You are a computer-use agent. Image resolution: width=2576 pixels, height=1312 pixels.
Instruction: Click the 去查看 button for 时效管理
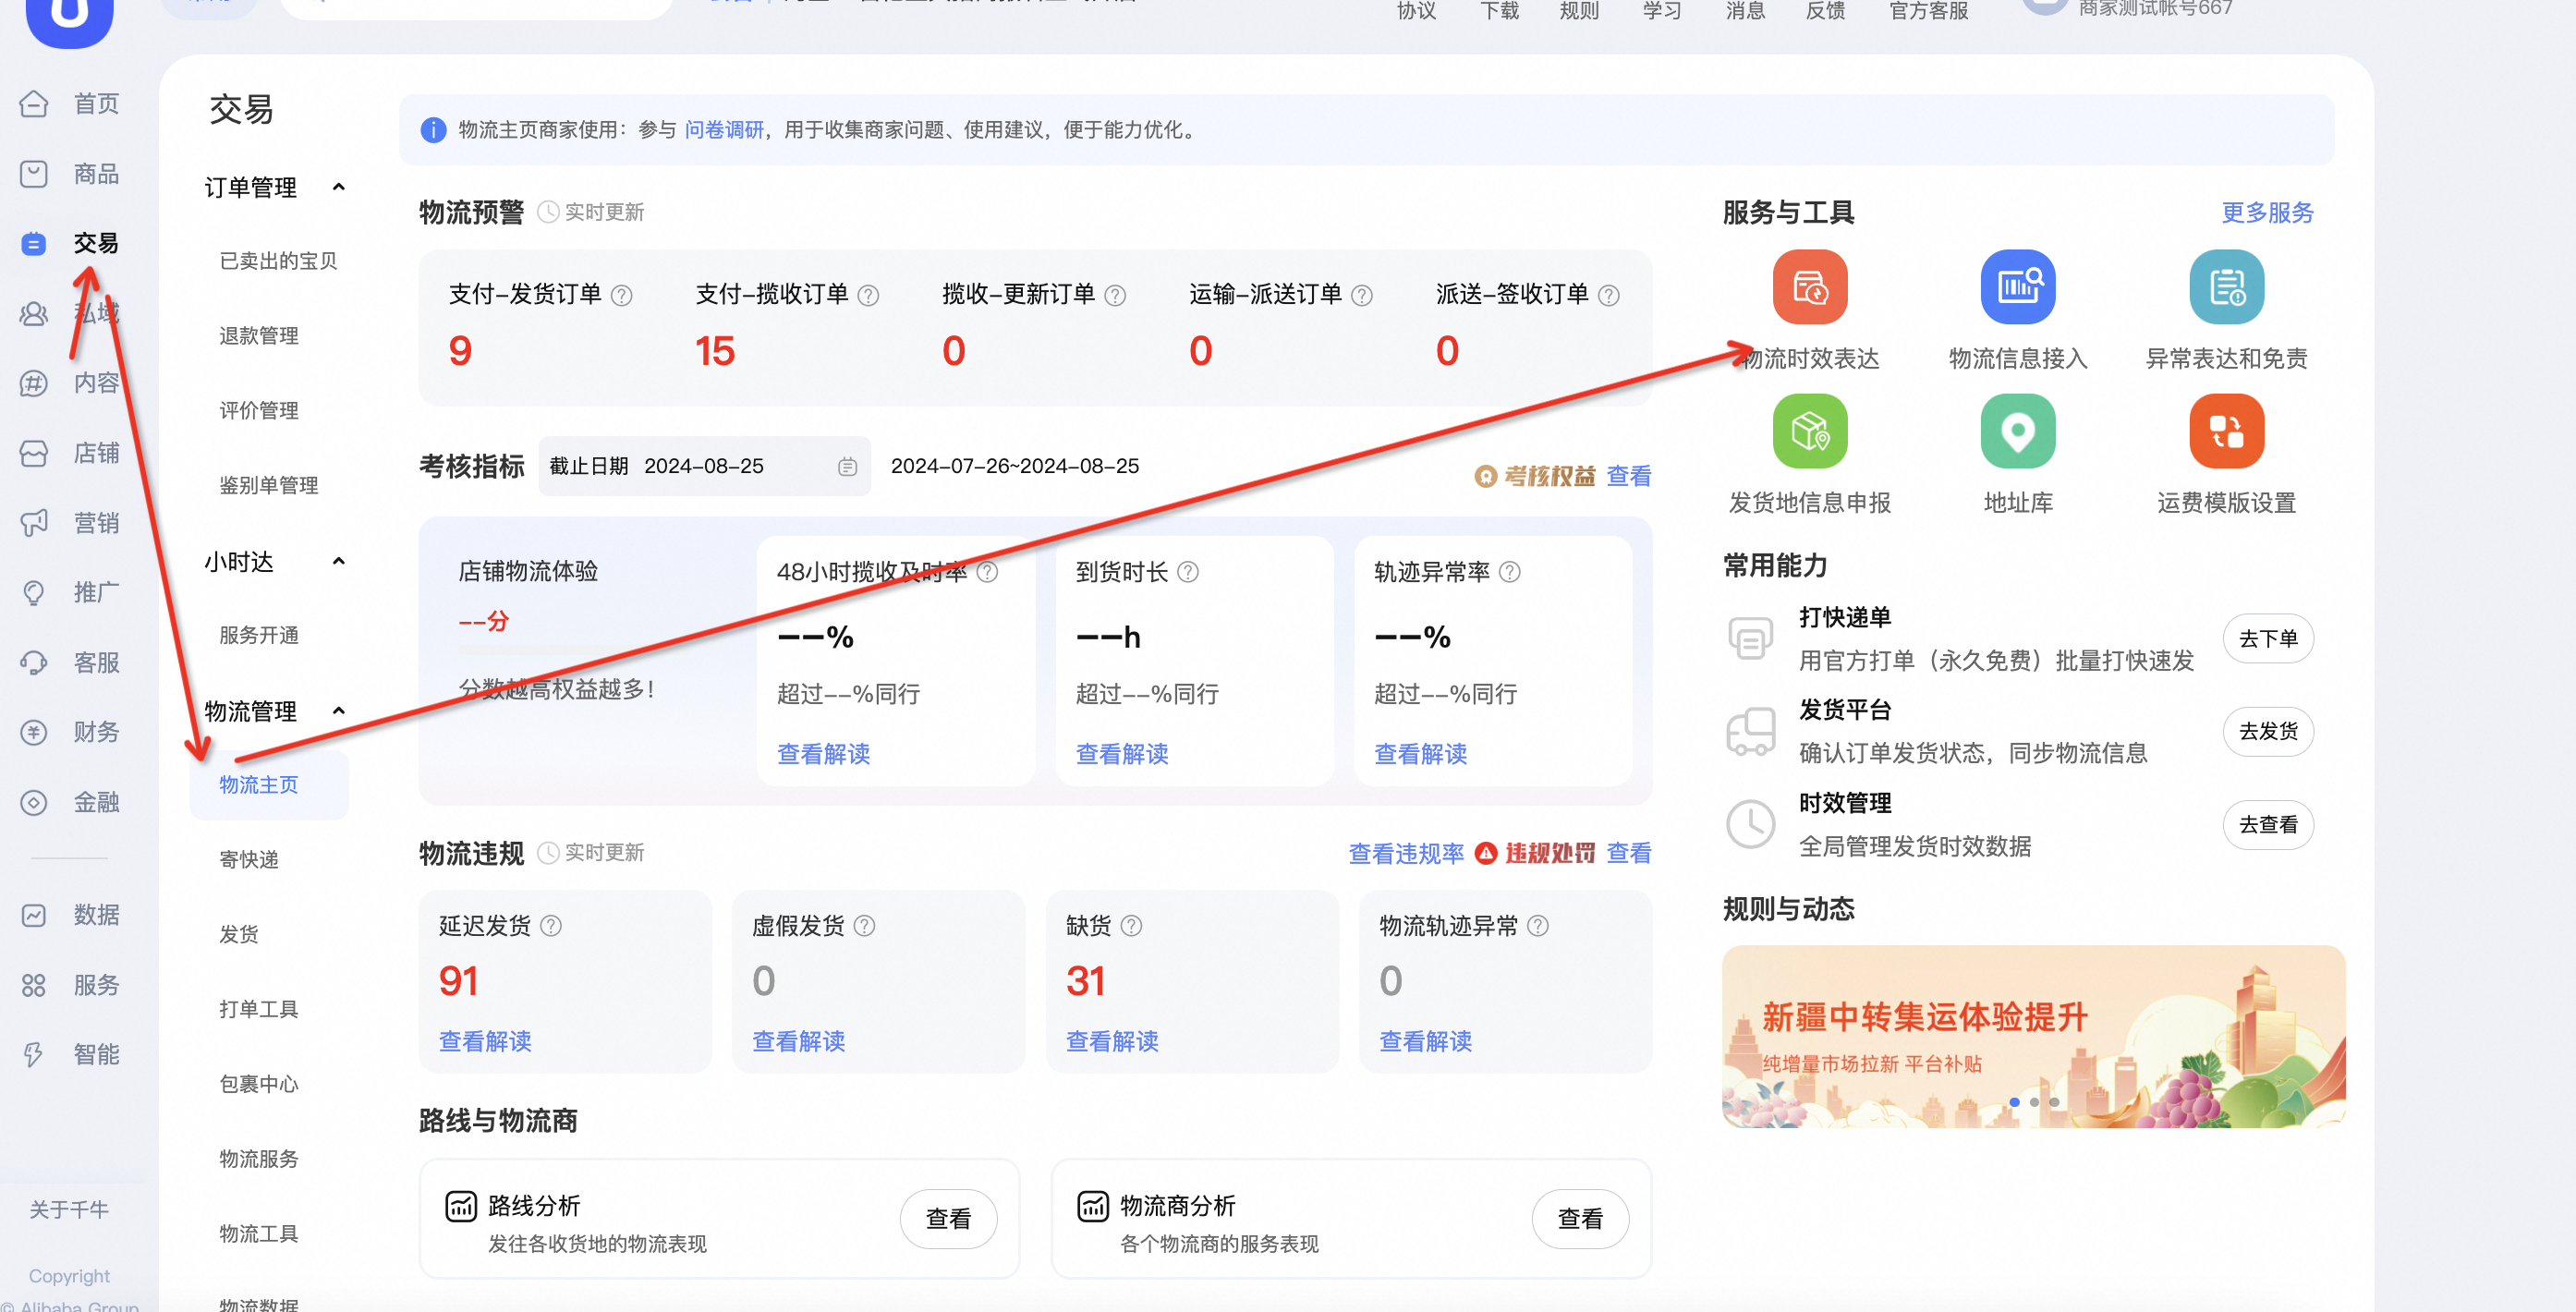click(x=2267, y=825)
